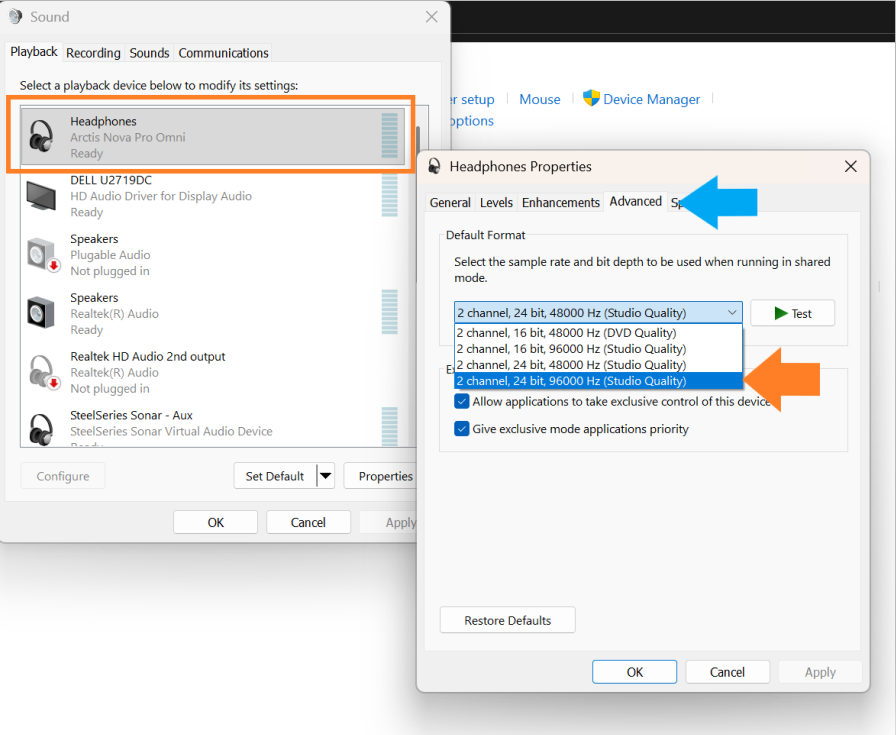The height and width of the screenshot is (735, 896).
Task: Open the Levels tab in Headphones Properties
Action: pos(496,202)
